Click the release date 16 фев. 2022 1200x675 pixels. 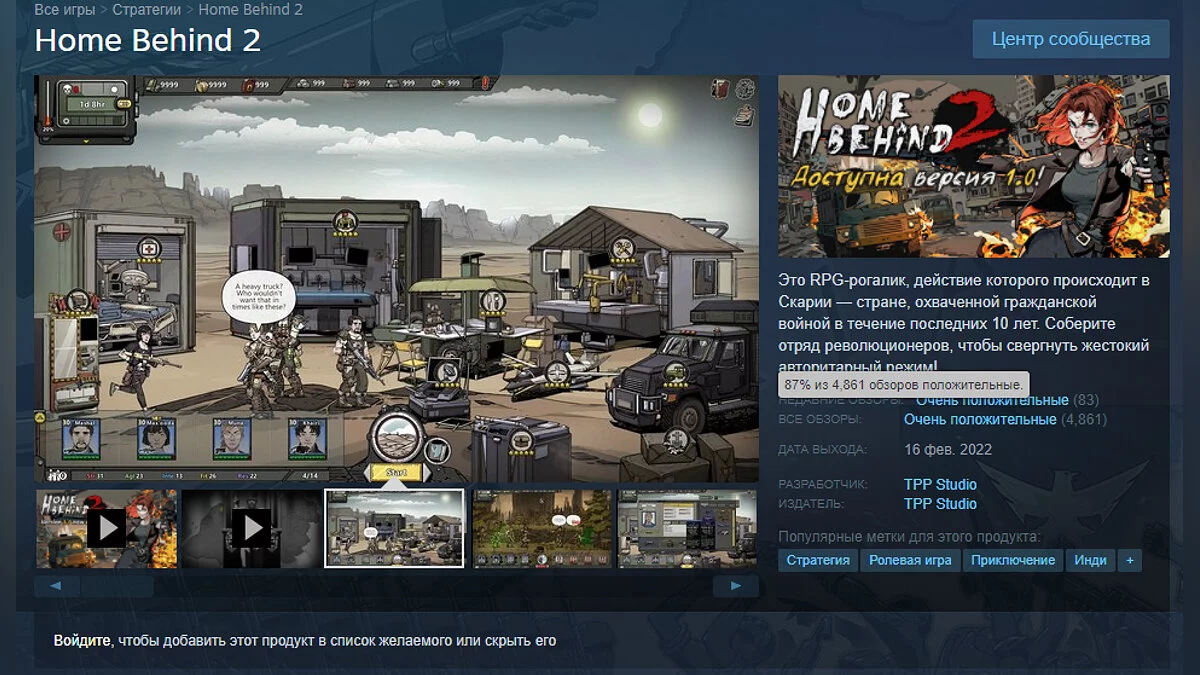point(948,449)
